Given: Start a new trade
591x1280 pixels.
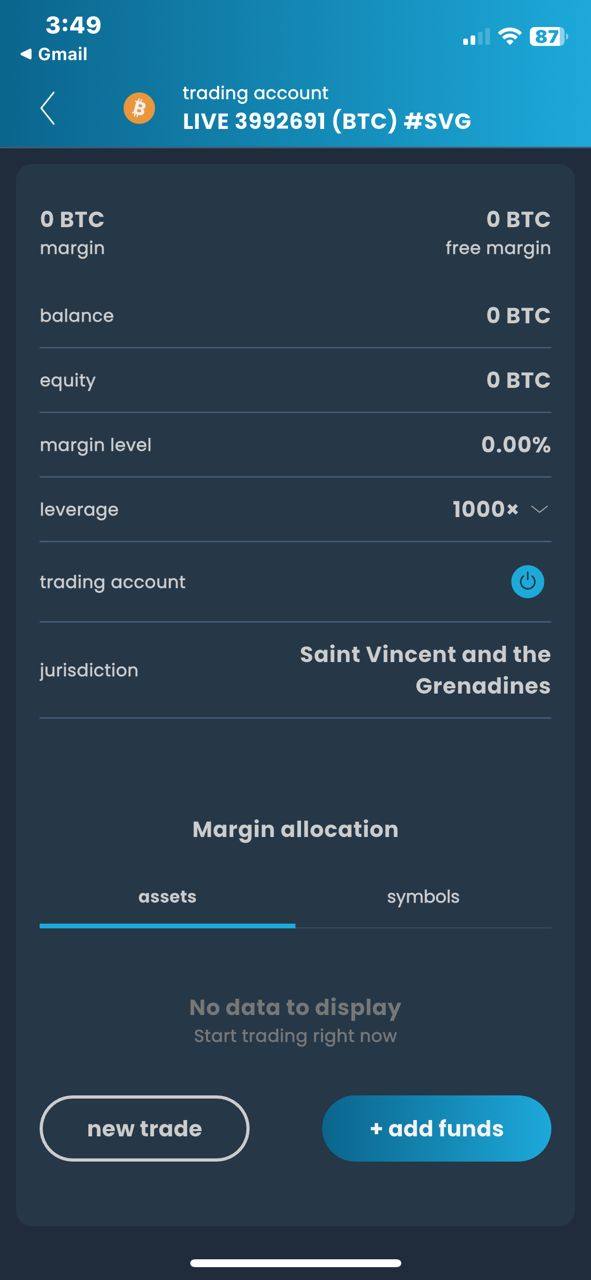Looking at the screenshot, I should pos(144,1129).
